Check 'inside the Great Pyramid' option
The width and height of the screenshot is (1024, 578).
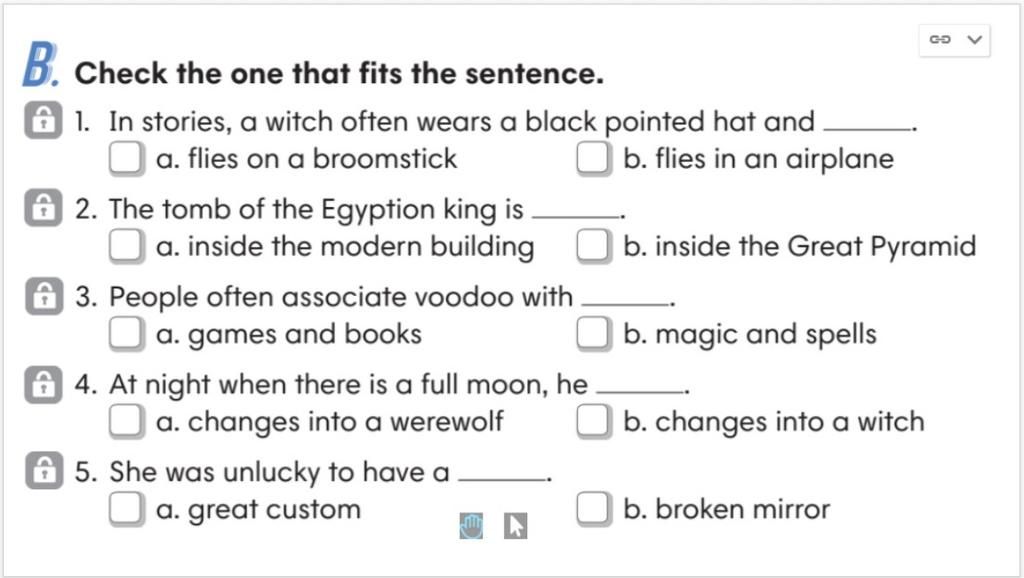(x=594, y=246)
